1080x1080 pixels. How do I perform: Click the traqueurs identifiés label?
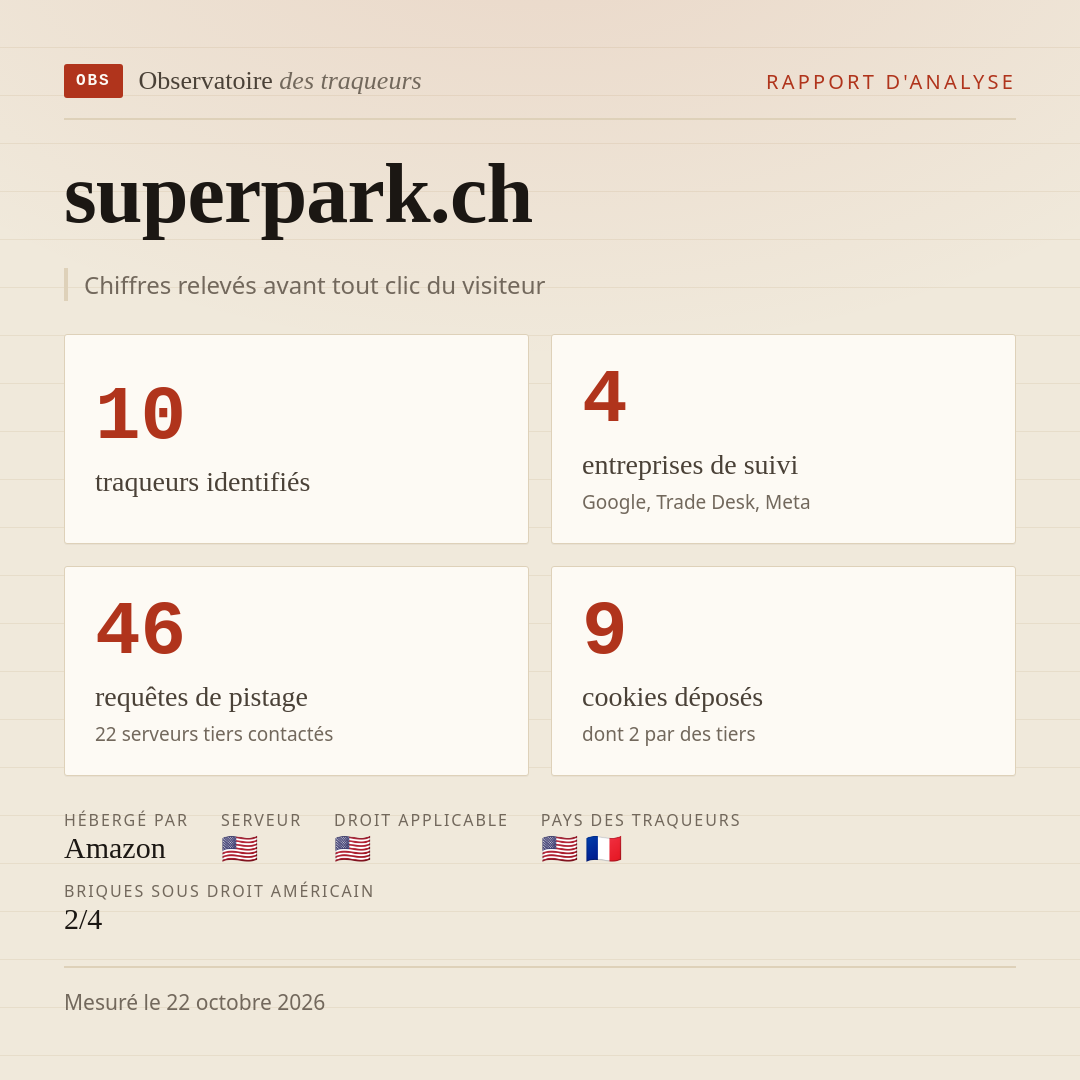pyautogui.click(x=202, y=481)
